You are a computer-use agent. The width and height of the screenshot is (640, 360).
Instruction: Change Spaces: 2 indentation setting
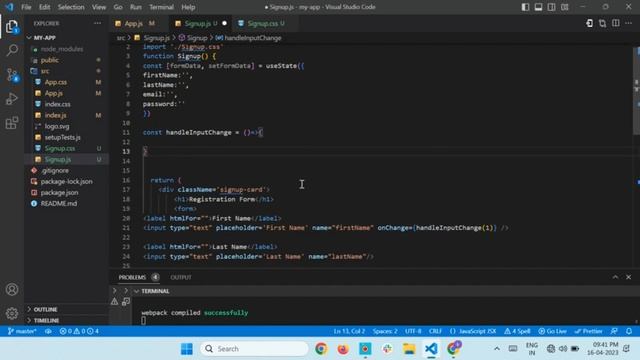pos(385,331)
